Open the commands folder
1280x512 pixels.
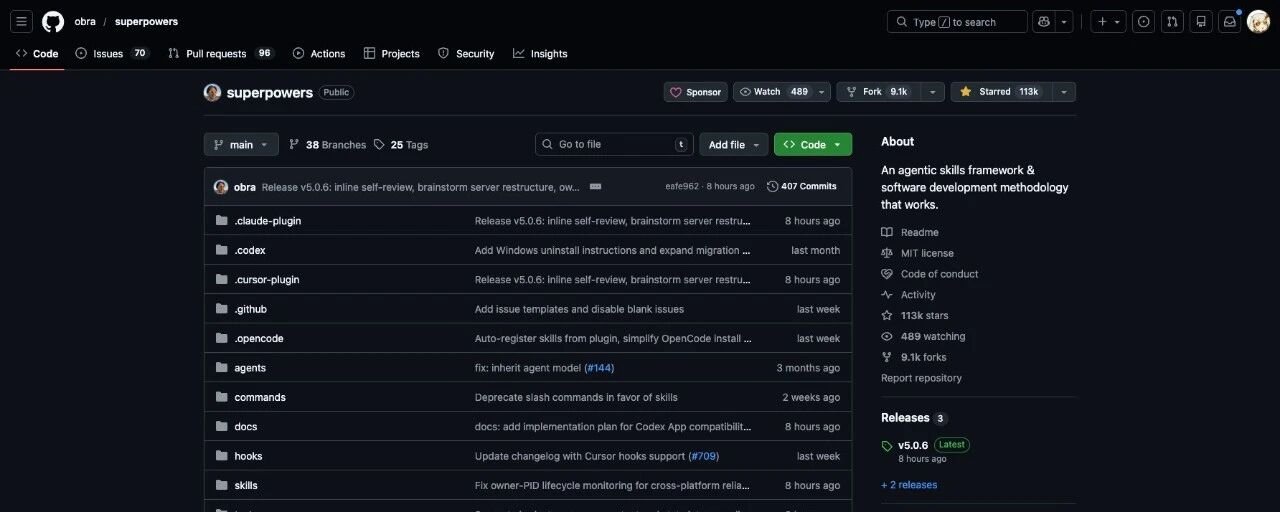tap(260, 397)
